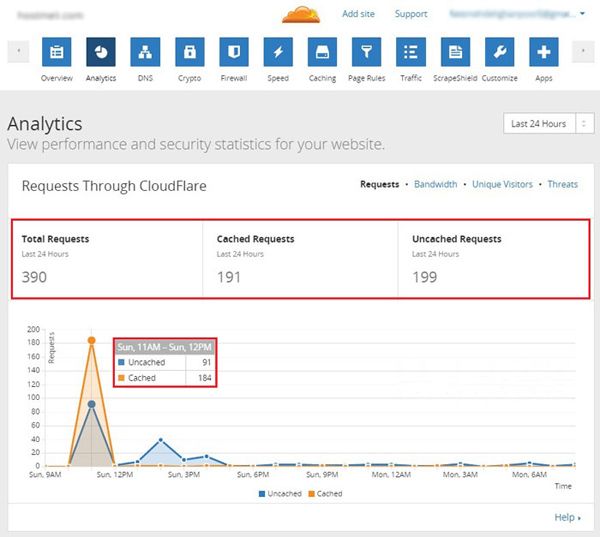The width and height of the screenshot is (600, 537).
Task: Open the Caching drive icon
Action: point(322,52)
